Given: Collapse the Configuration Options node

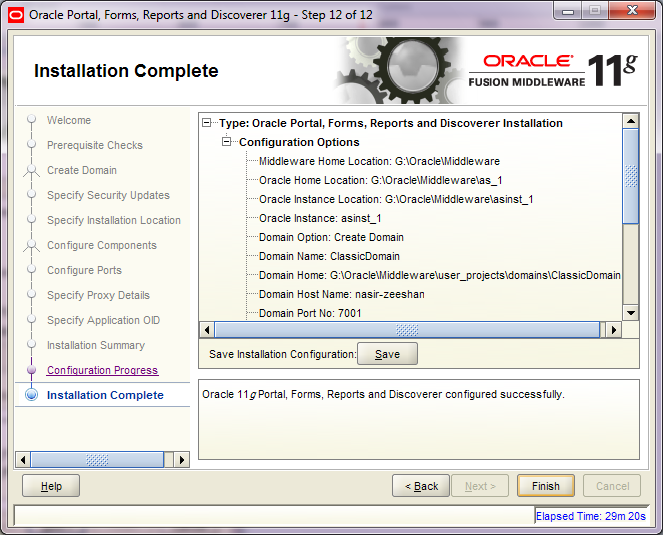Looking at the screenshot, I should [227, 142].
